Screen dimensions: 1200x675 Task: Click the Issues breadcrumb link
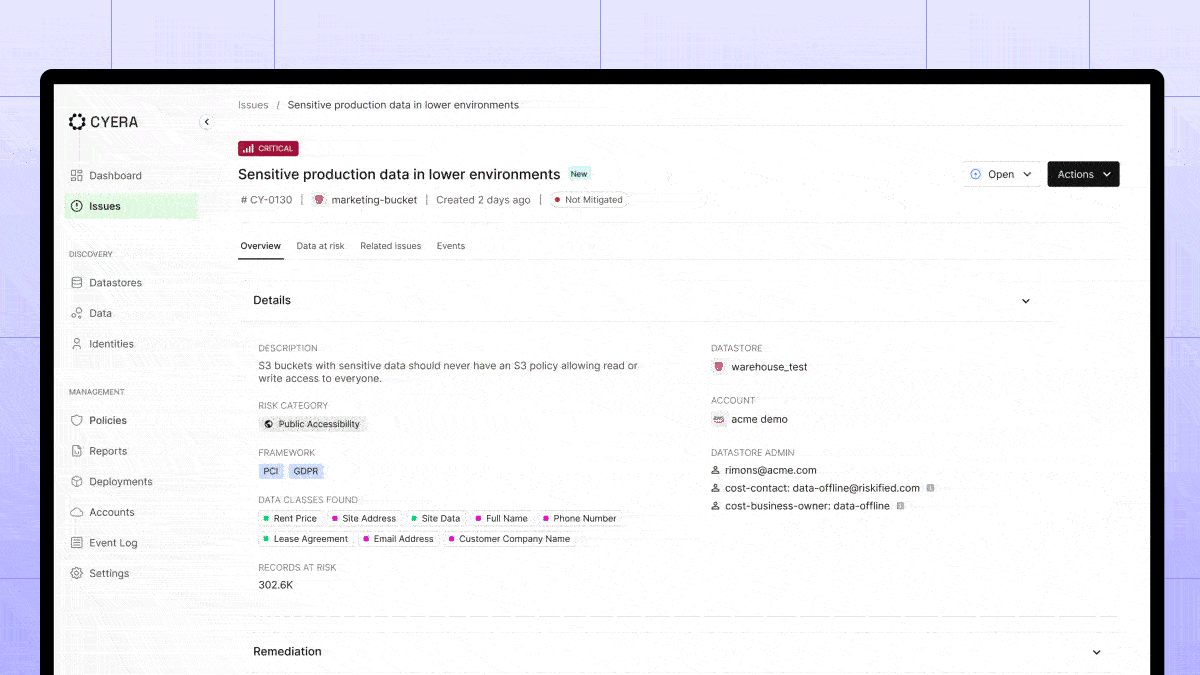coord(253,104)
